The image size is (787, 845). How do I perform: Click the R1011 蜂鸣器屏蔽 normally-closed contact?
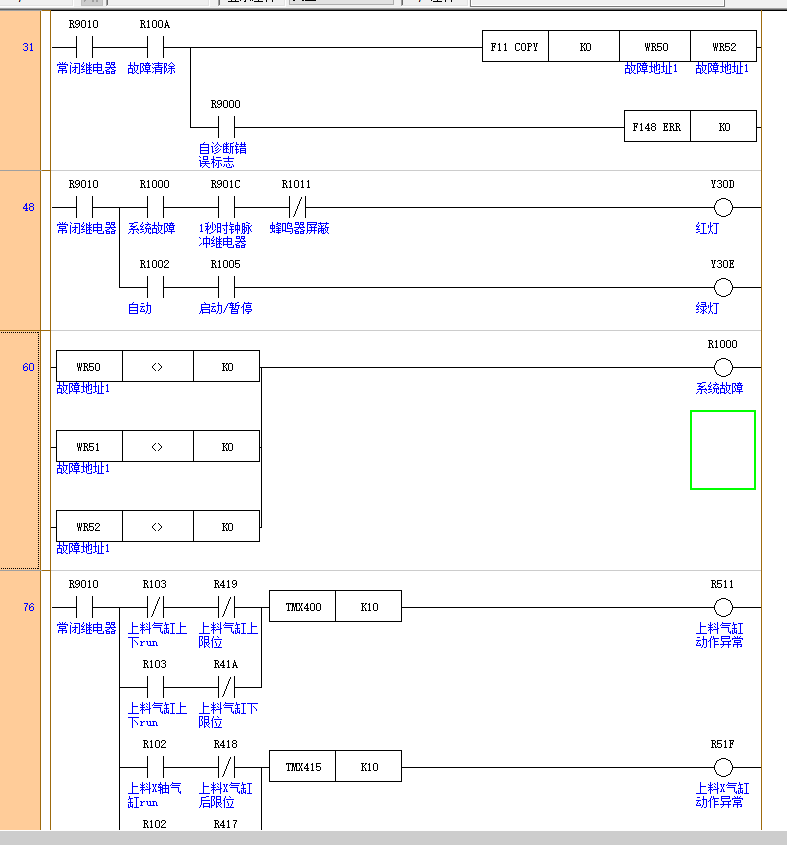tap(296, 207)
